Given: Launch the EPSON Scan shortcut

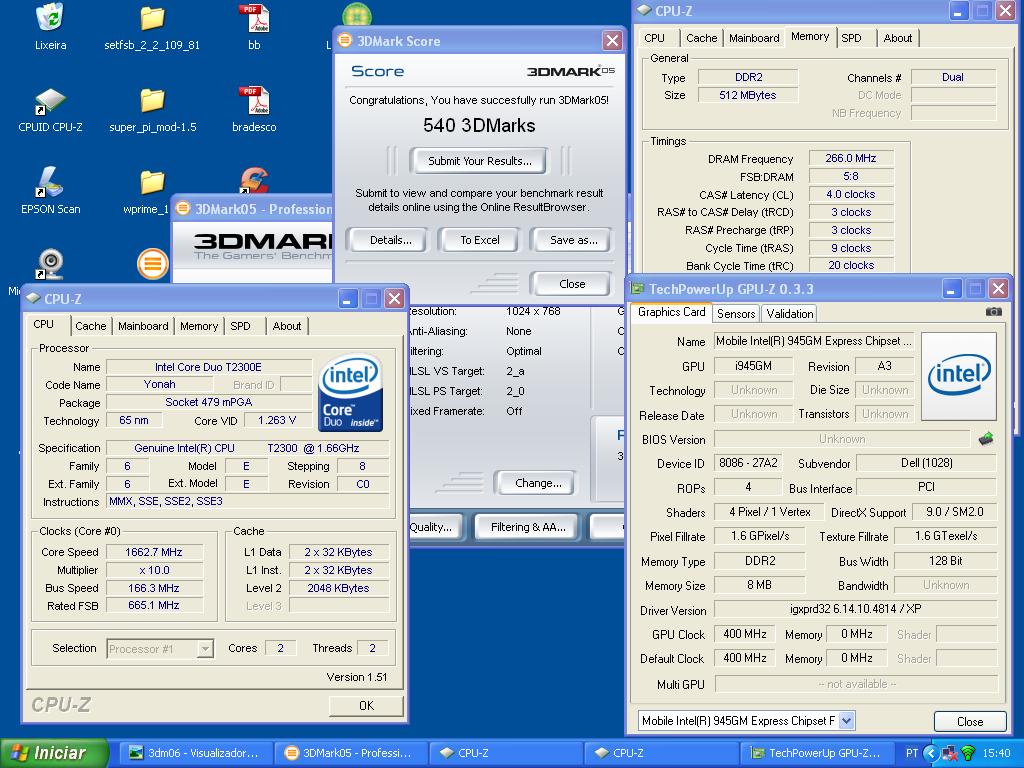Looking at the screenshot, I should coord(50,182).
